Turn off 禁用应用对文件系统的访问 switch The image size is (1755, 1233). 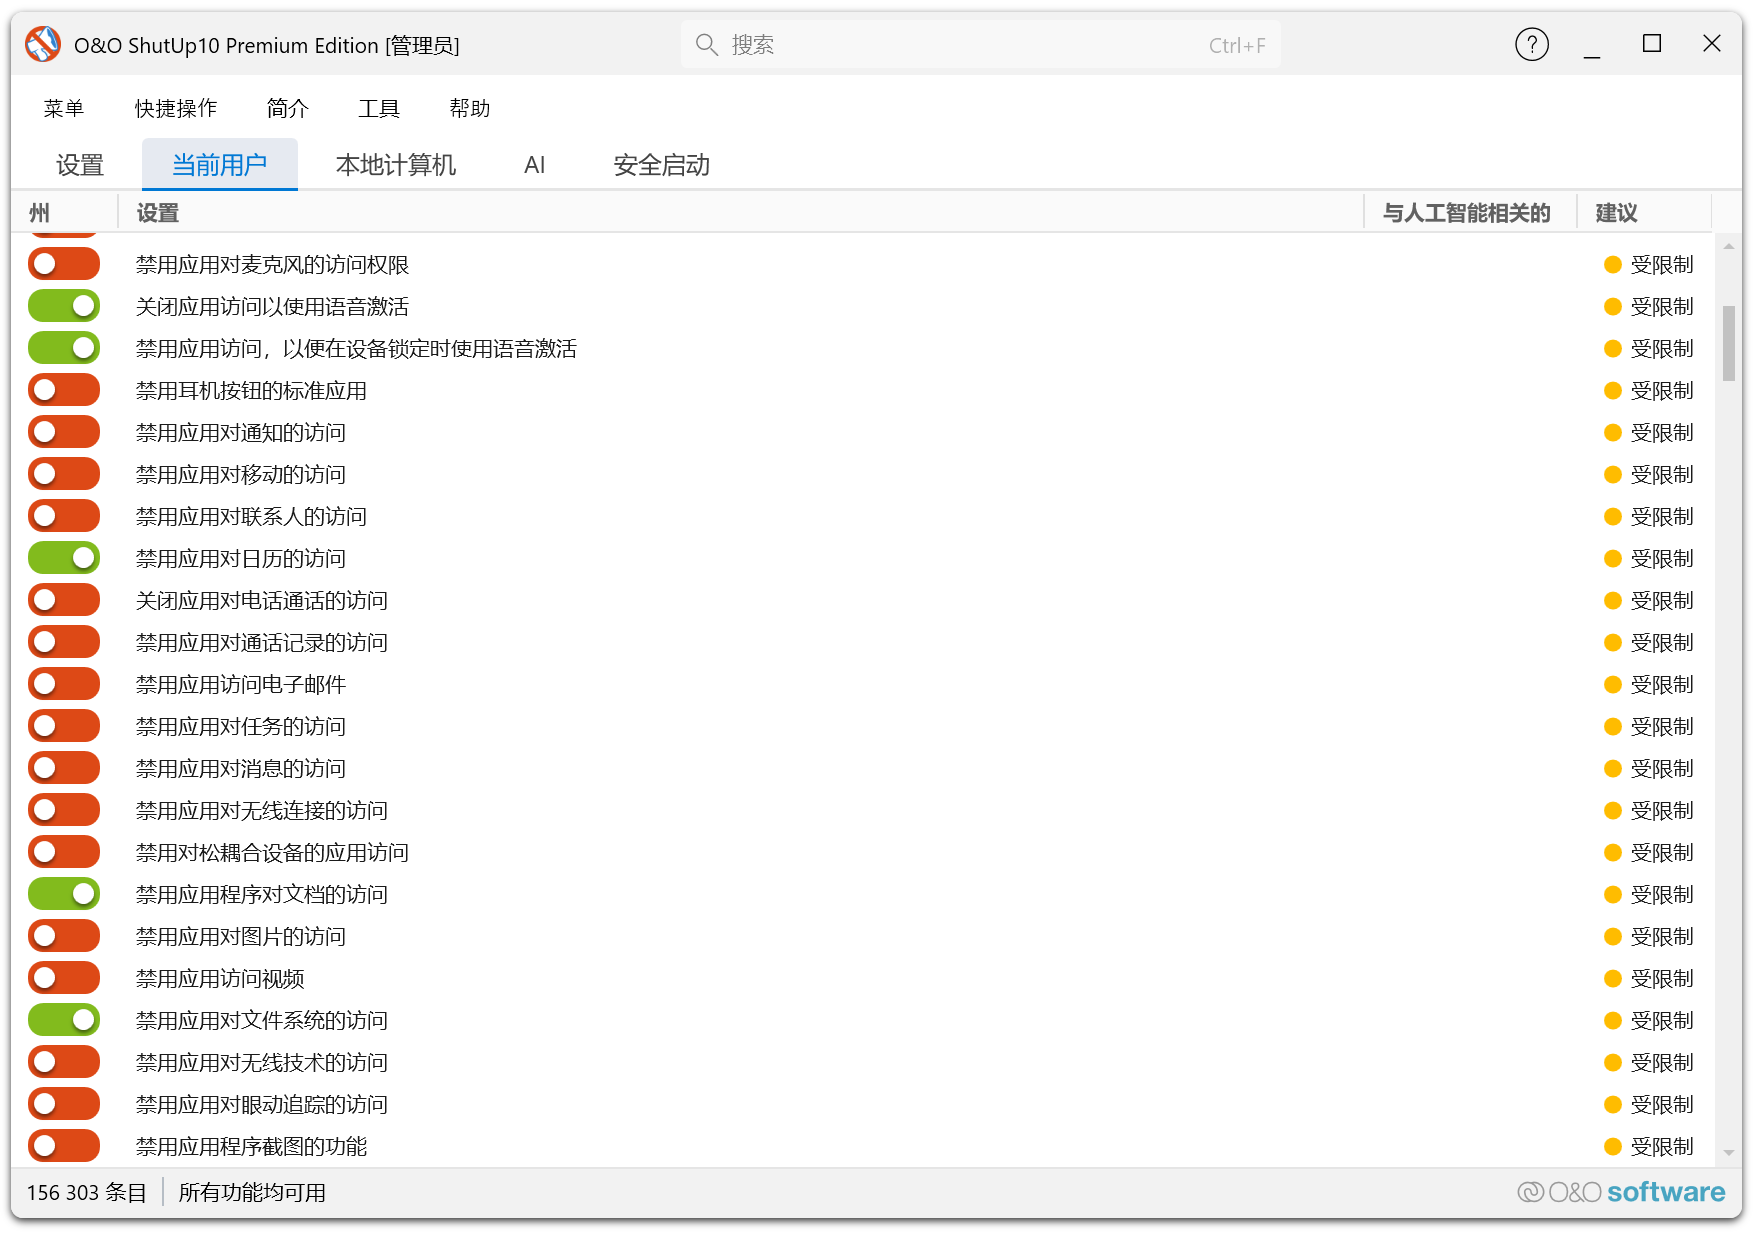64,1021
